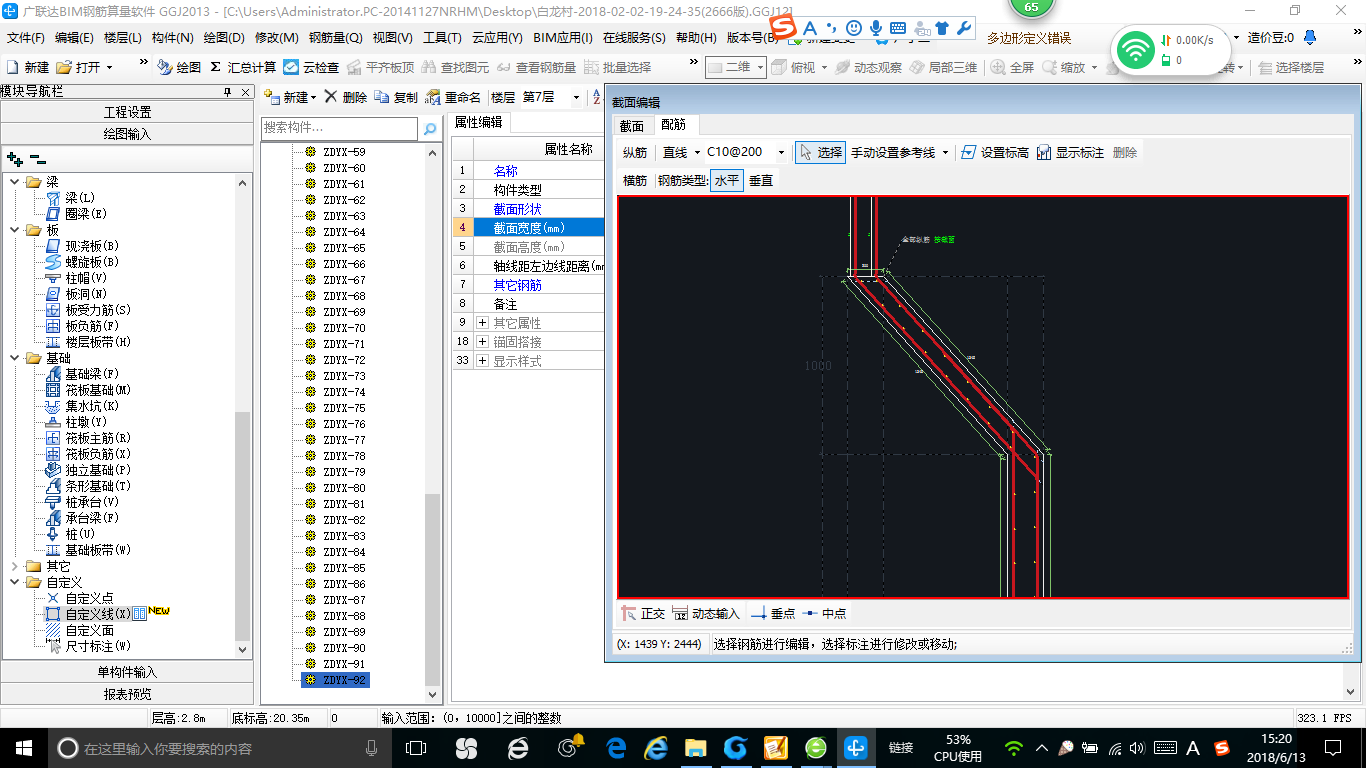Collapse the 板 tree folder
This screenshot has width=1366, height=768.
tap(15, 230)
